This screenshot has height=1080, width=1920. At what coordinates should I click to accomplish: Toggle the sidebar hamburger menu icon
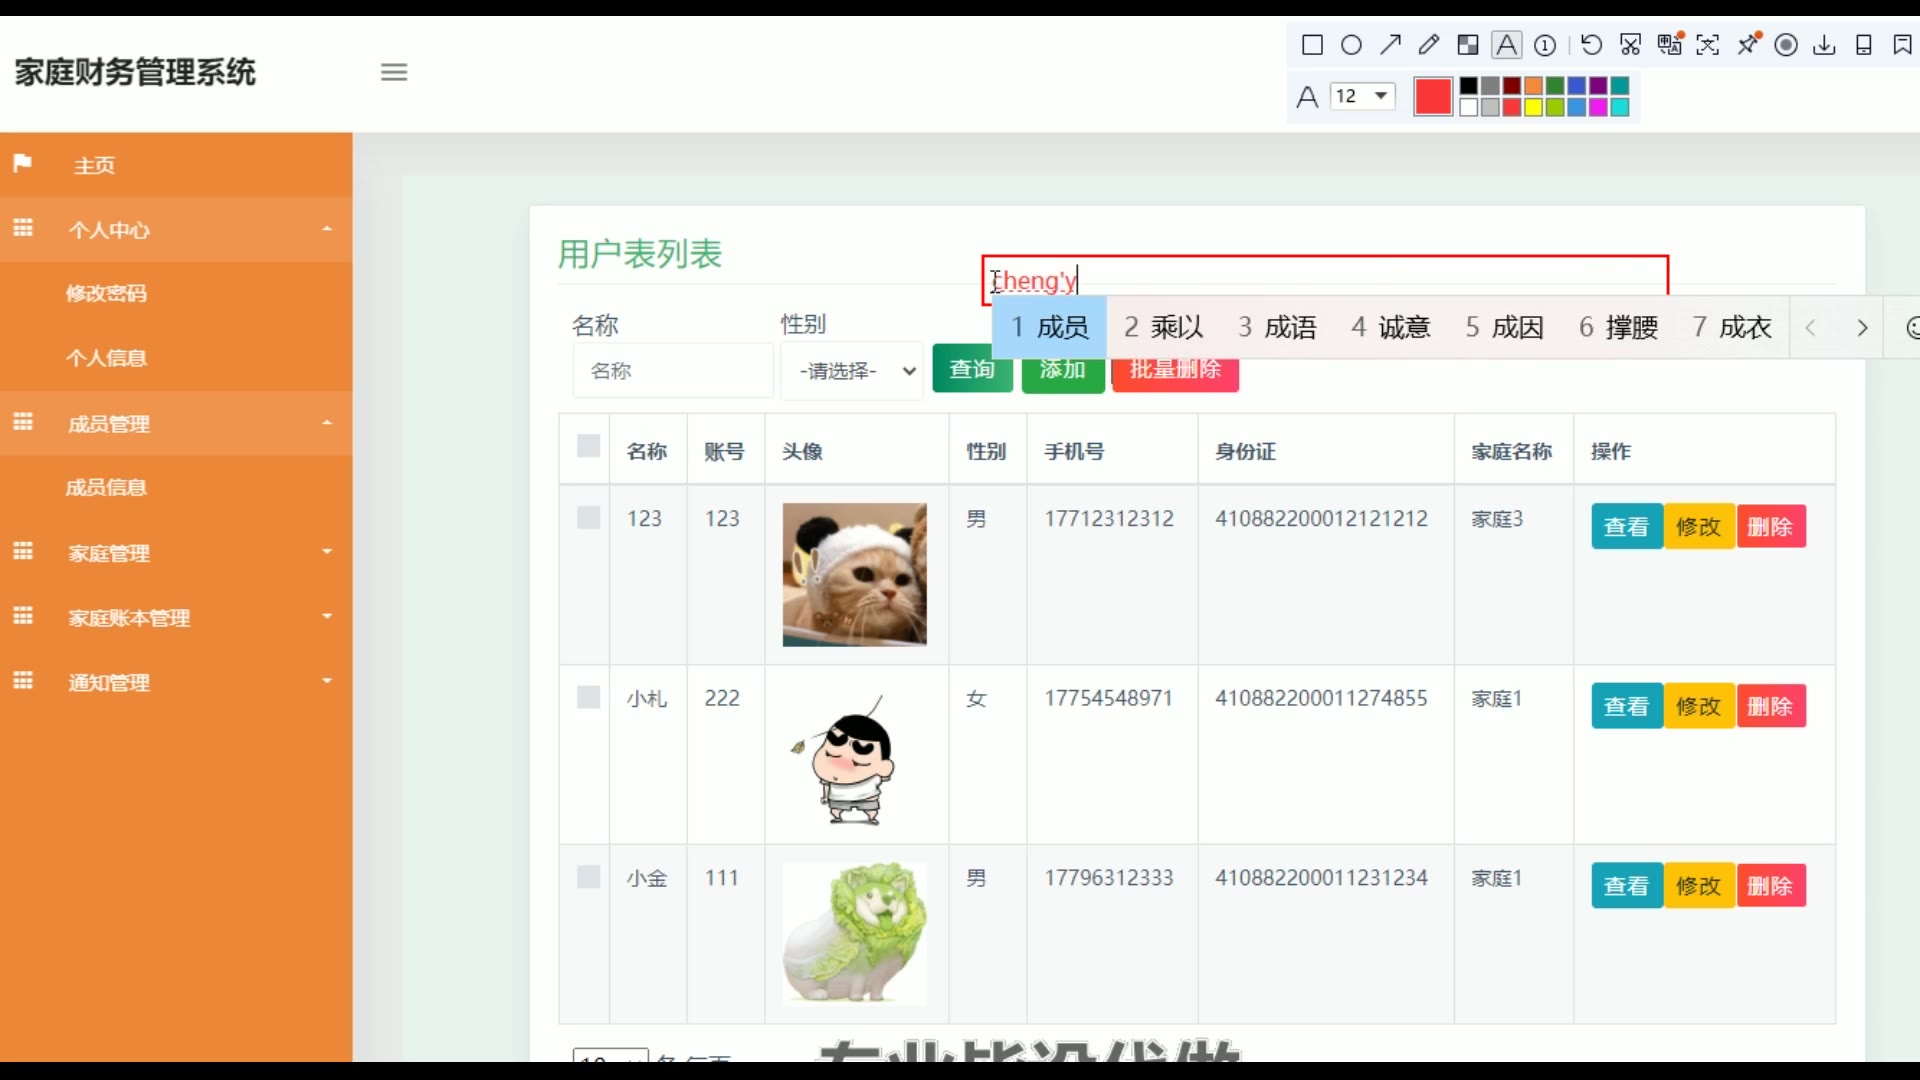point(394,72)
